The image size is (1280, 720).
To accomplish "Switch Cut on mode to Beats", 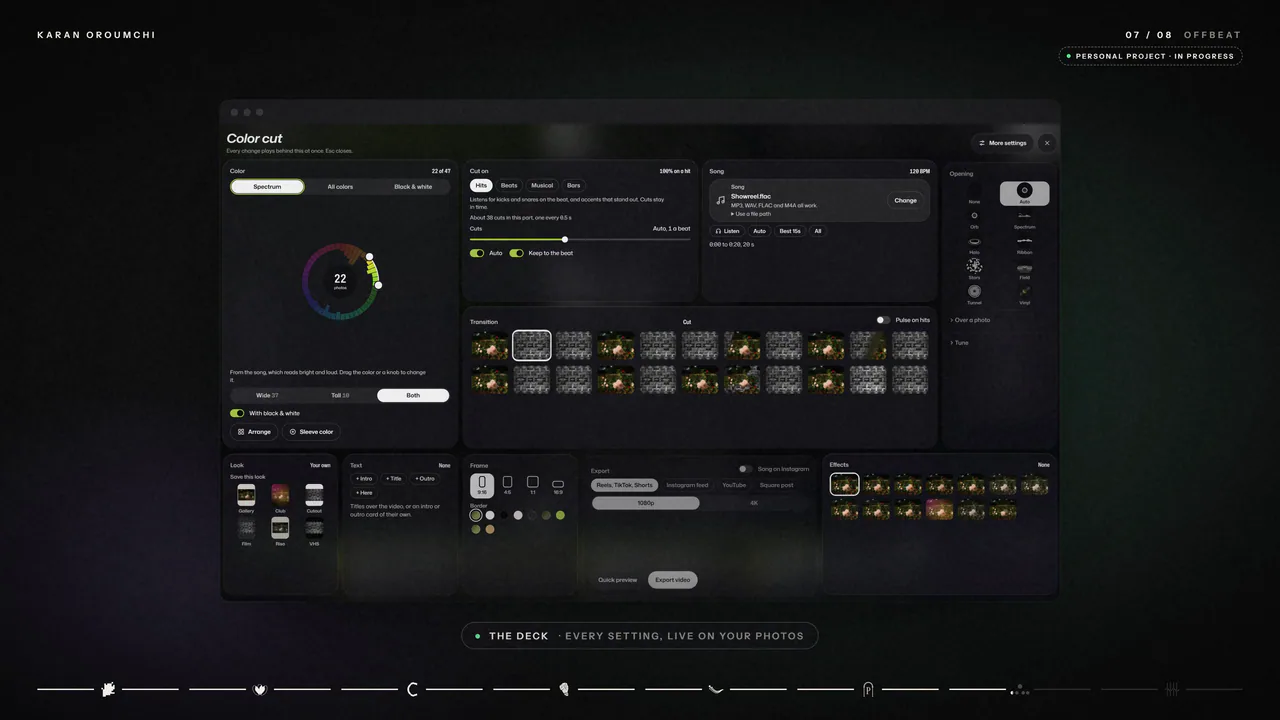I will pyautogui.click(x=509, y=185).
